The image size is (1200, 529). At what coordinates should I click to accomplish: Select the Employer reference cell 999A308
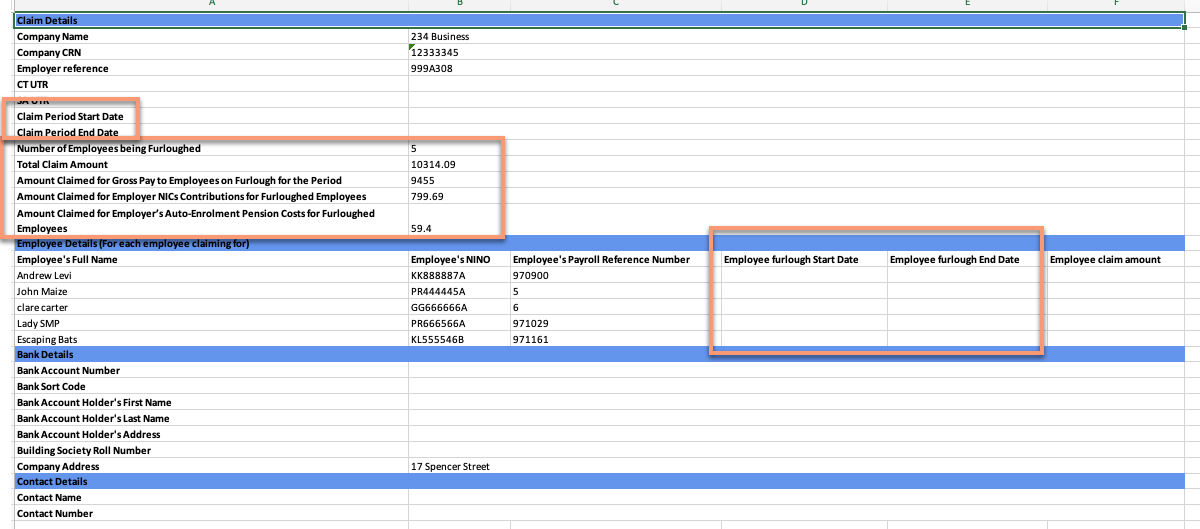click(x=432, y=69)
